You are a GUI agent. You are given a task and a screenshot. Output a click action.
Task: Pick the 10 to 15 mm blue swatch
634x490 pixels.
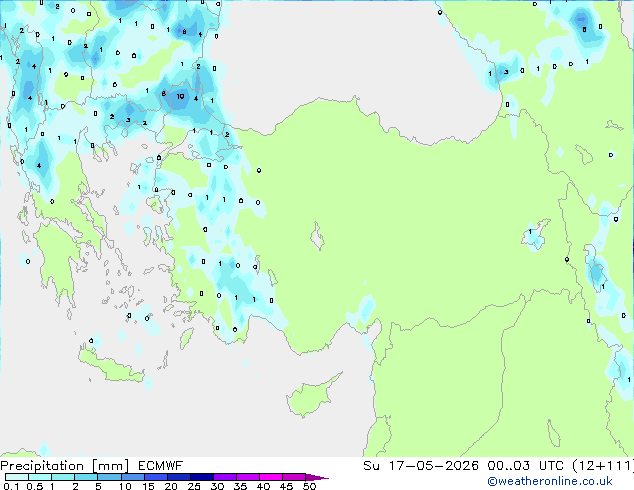point(132,477)
